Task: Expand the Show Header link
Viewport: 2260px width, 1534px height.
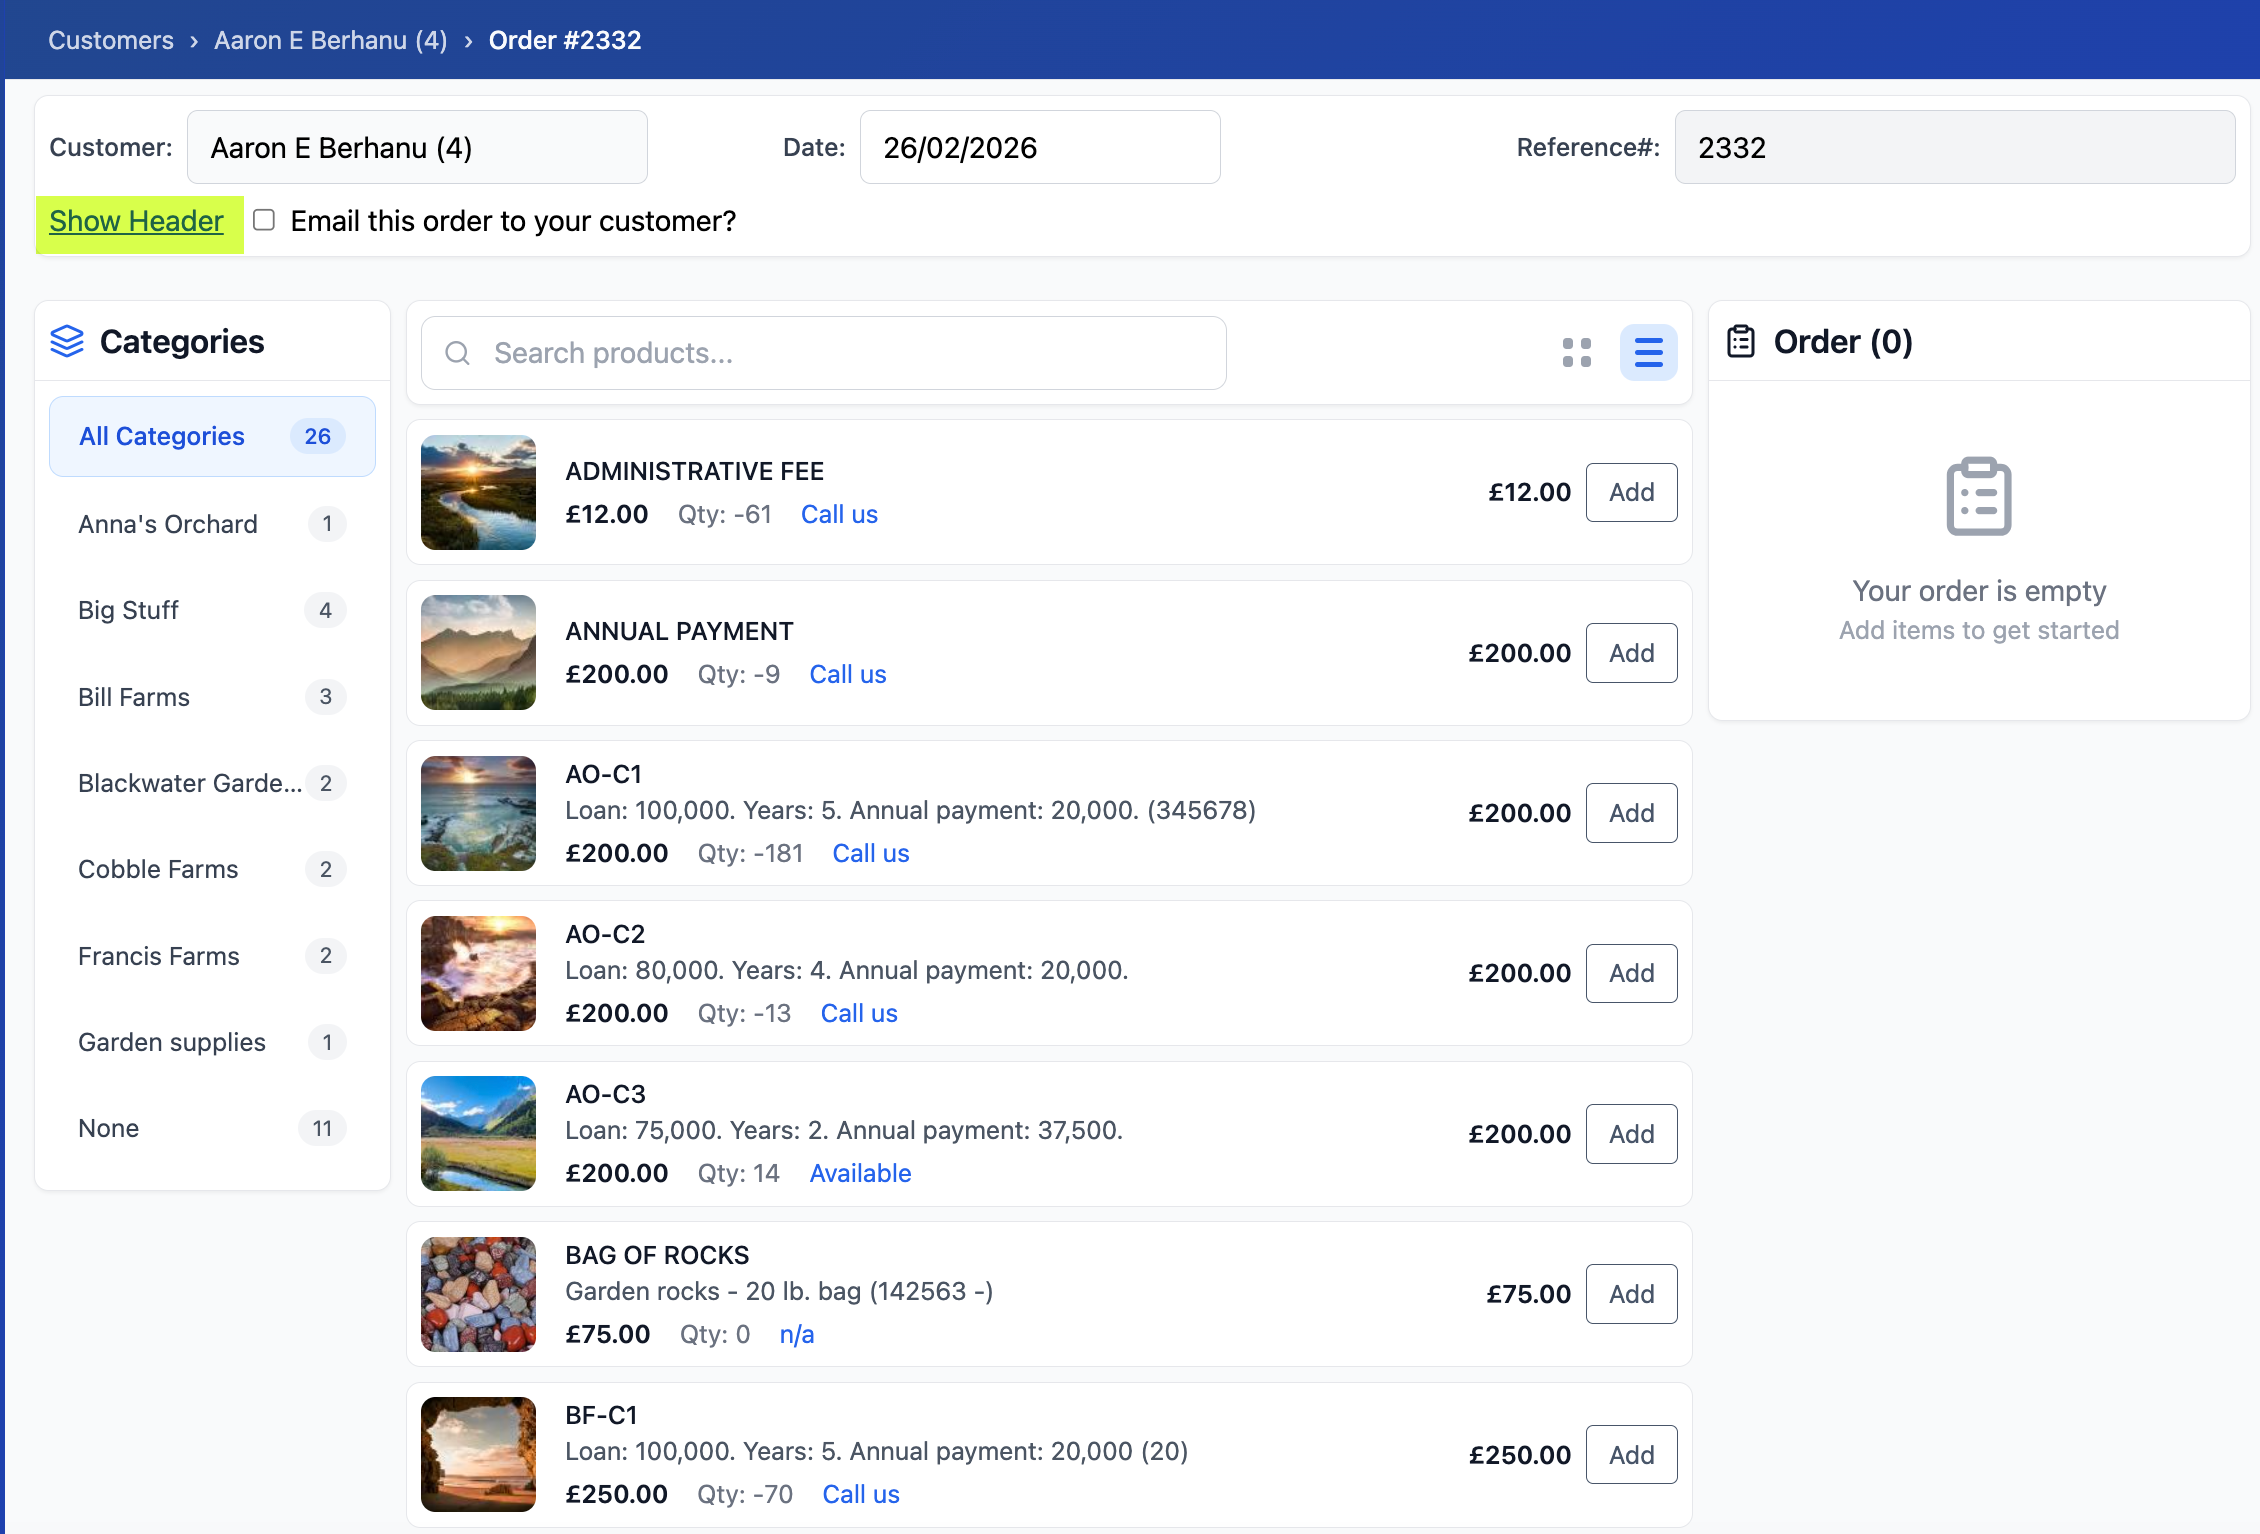Action: coord(136,221)
